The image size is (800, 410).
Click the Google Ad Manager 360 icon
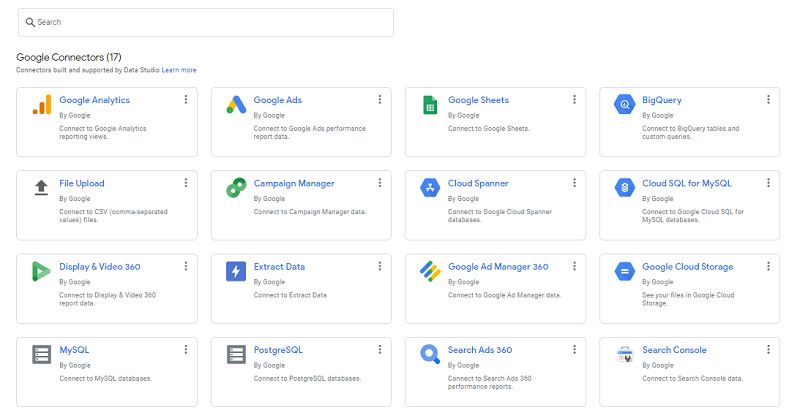[430, 271]
